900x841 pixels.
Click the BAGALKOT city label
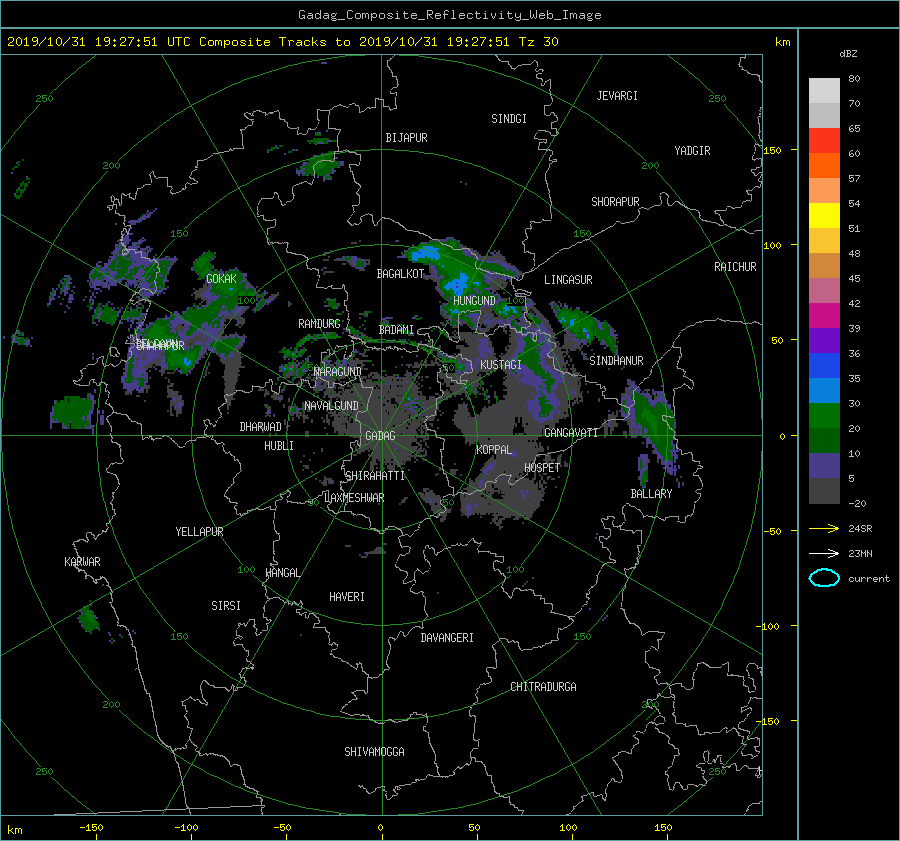400,274
